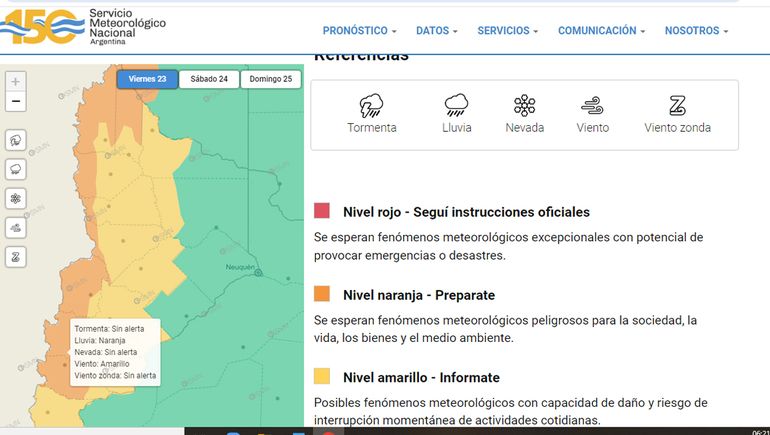Toggle the snowfall layer button on map
The height and width of the screenshot is (435, 770).
[16, 198]
